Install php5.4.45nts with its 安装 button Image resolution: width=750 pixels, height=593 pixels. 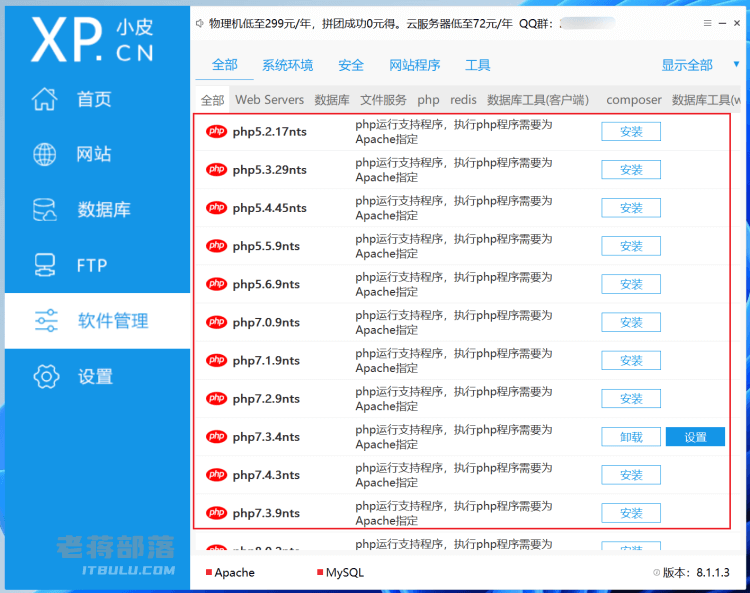point(631,208)
